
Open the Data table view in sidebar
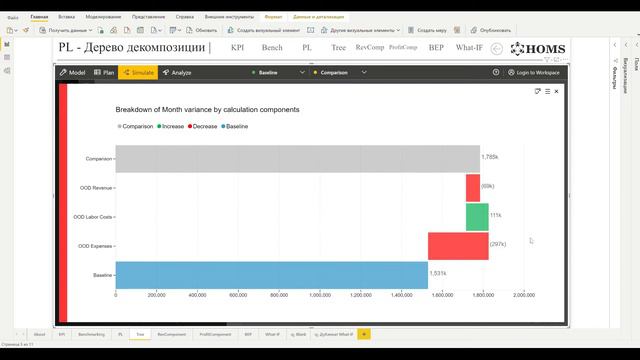(7, 58)
